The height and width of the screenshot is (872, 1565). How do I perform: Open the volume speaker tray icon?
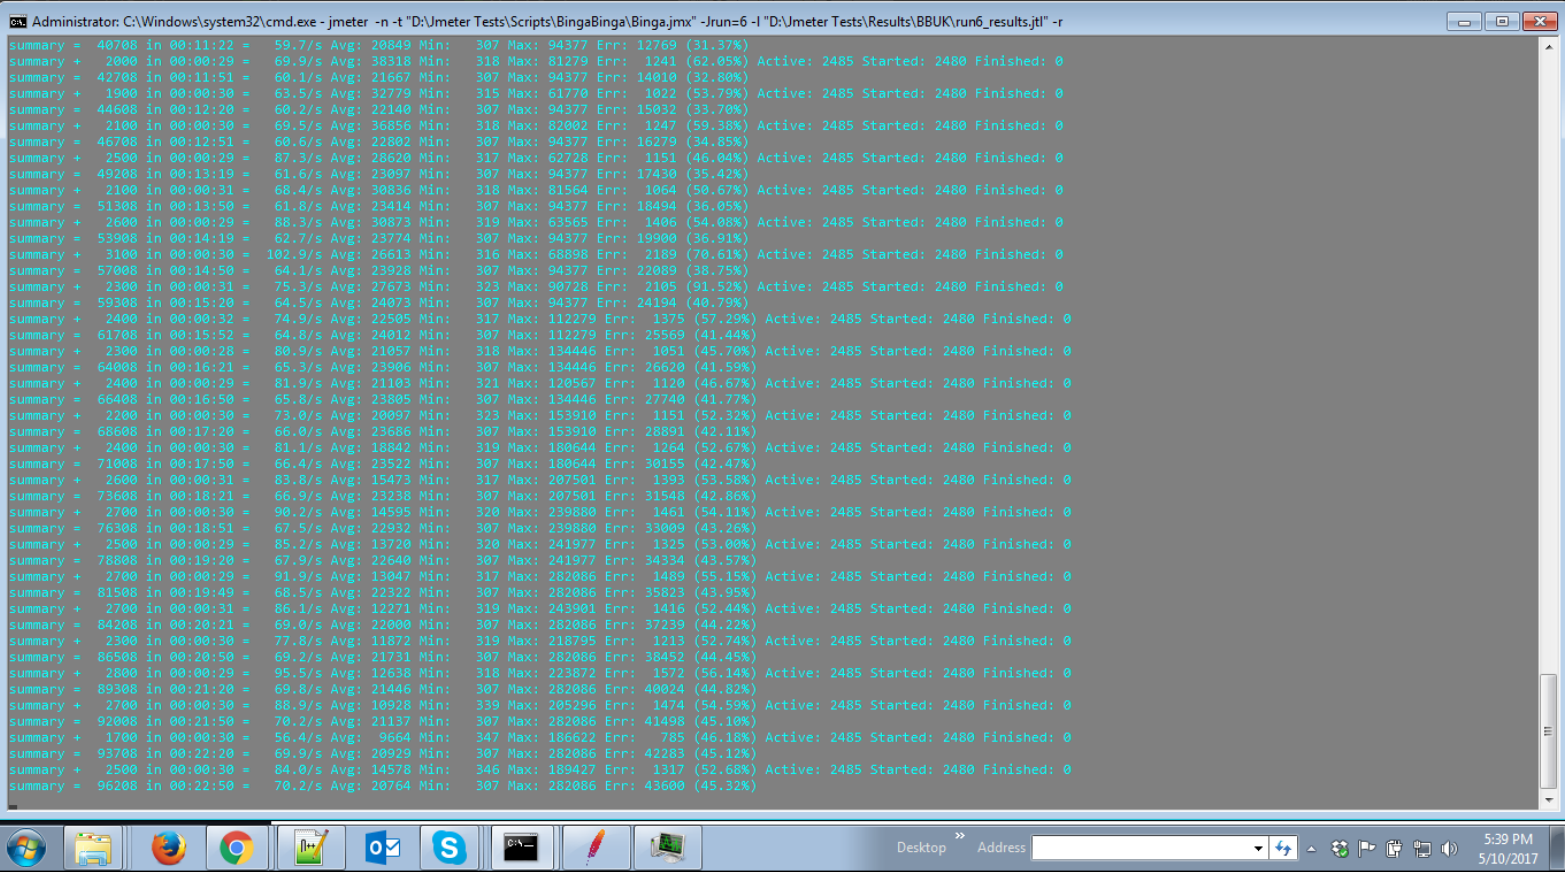pos(1449,849)
